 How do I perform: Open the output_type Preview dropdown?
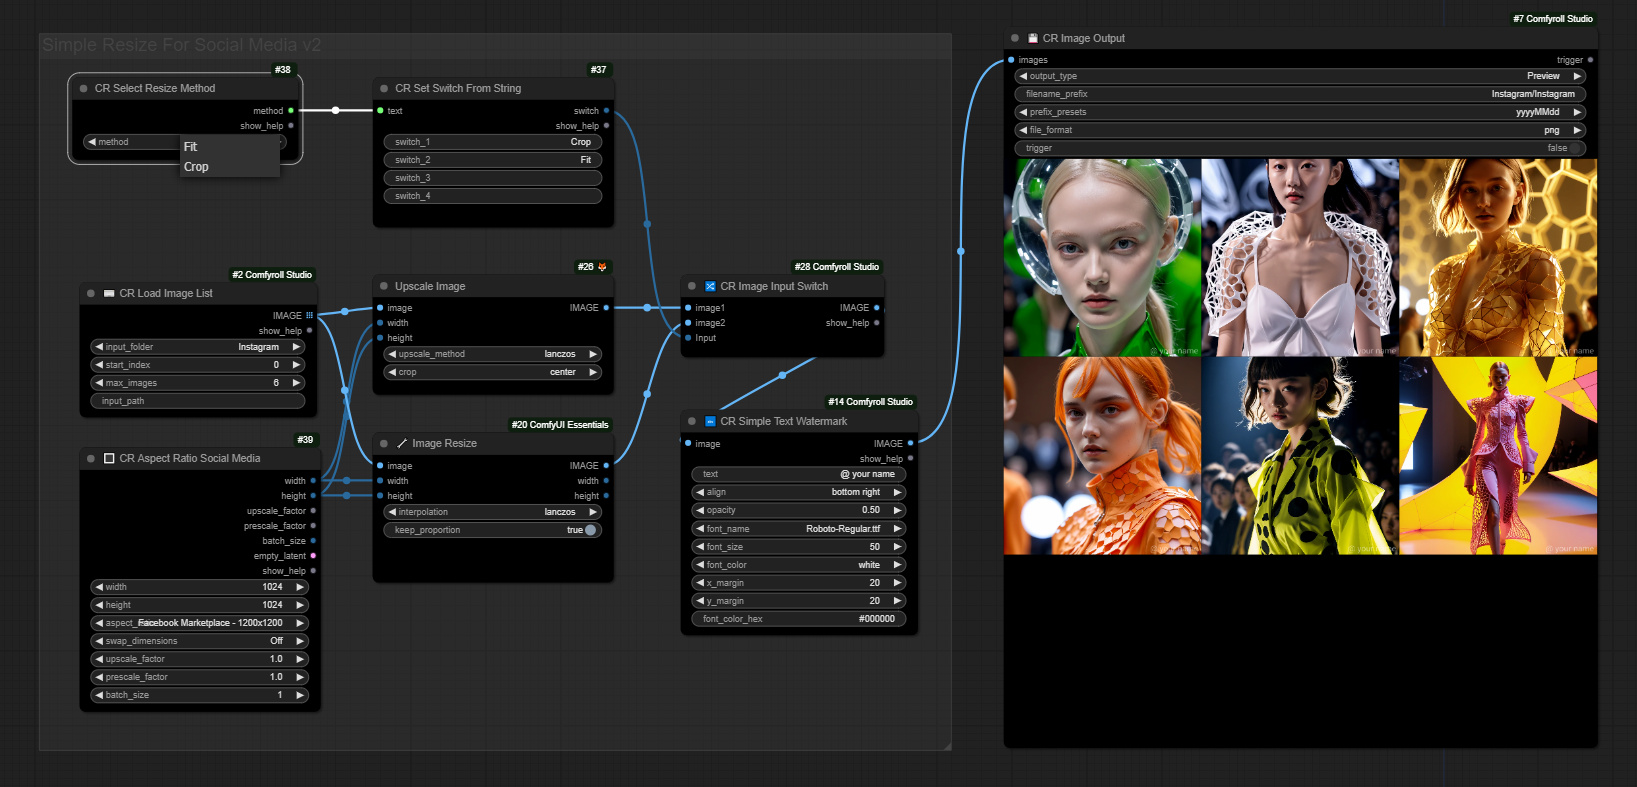(x=1300, y=76)
